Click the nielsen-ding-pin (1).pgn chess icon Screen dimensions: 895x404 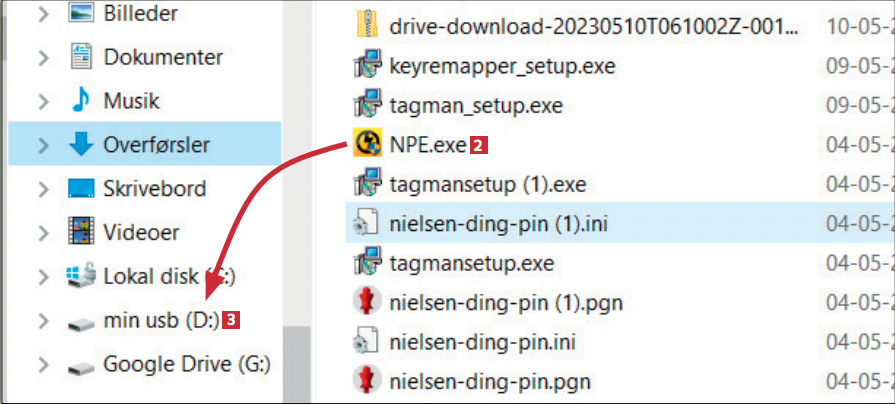(x=367, y=301)
